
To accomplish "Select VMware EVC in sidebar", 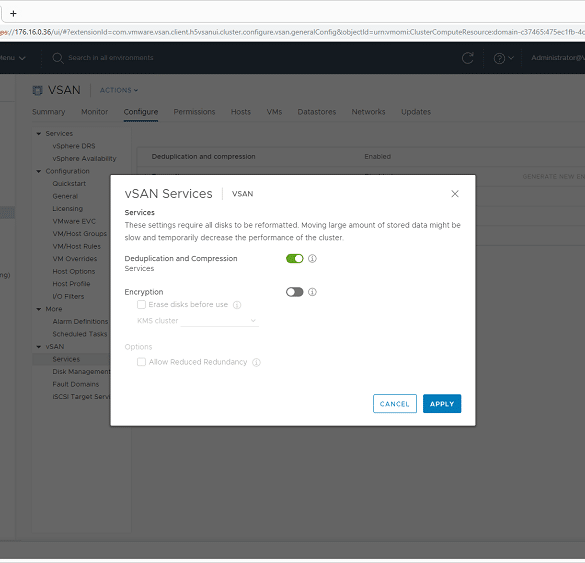I will (x=74, y=221).
